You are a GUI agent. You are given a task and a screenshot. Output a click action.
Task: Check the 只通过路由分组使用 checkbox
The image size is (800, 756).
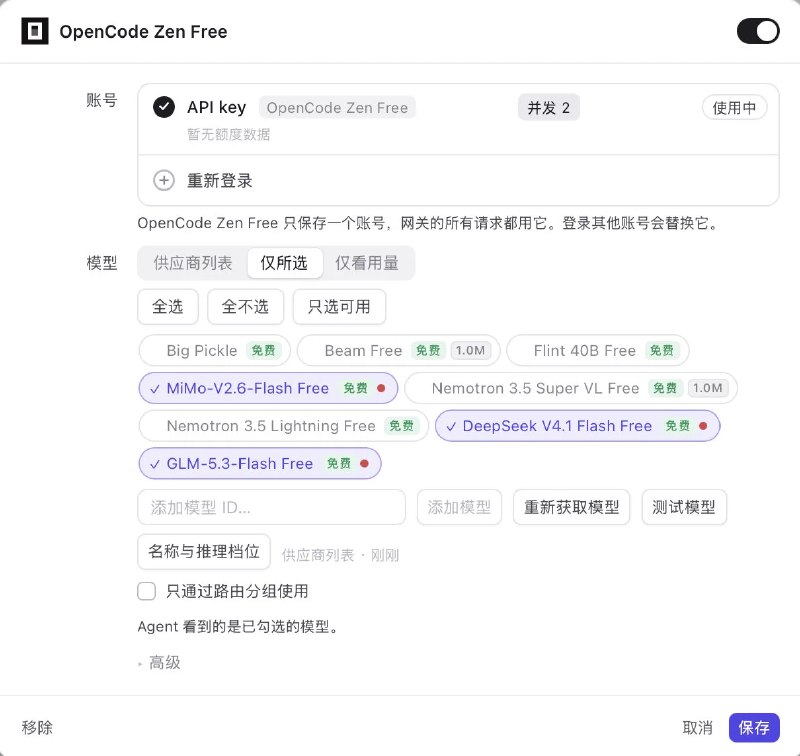click(146, 591)
